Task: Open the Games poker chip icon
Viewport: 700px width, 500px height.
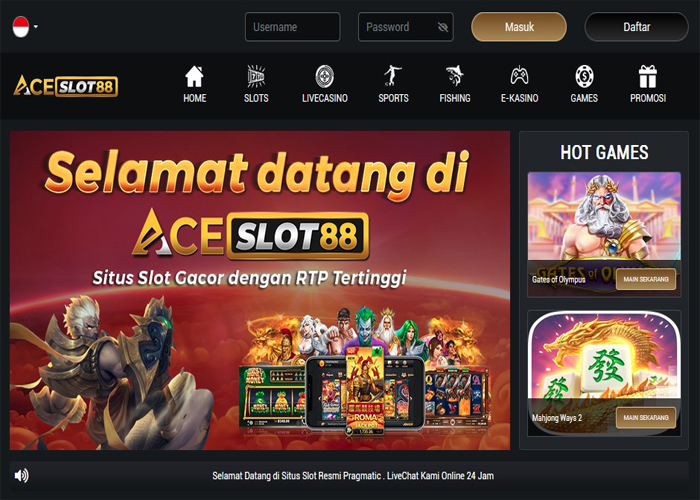Action: click(x=584, y=76)
